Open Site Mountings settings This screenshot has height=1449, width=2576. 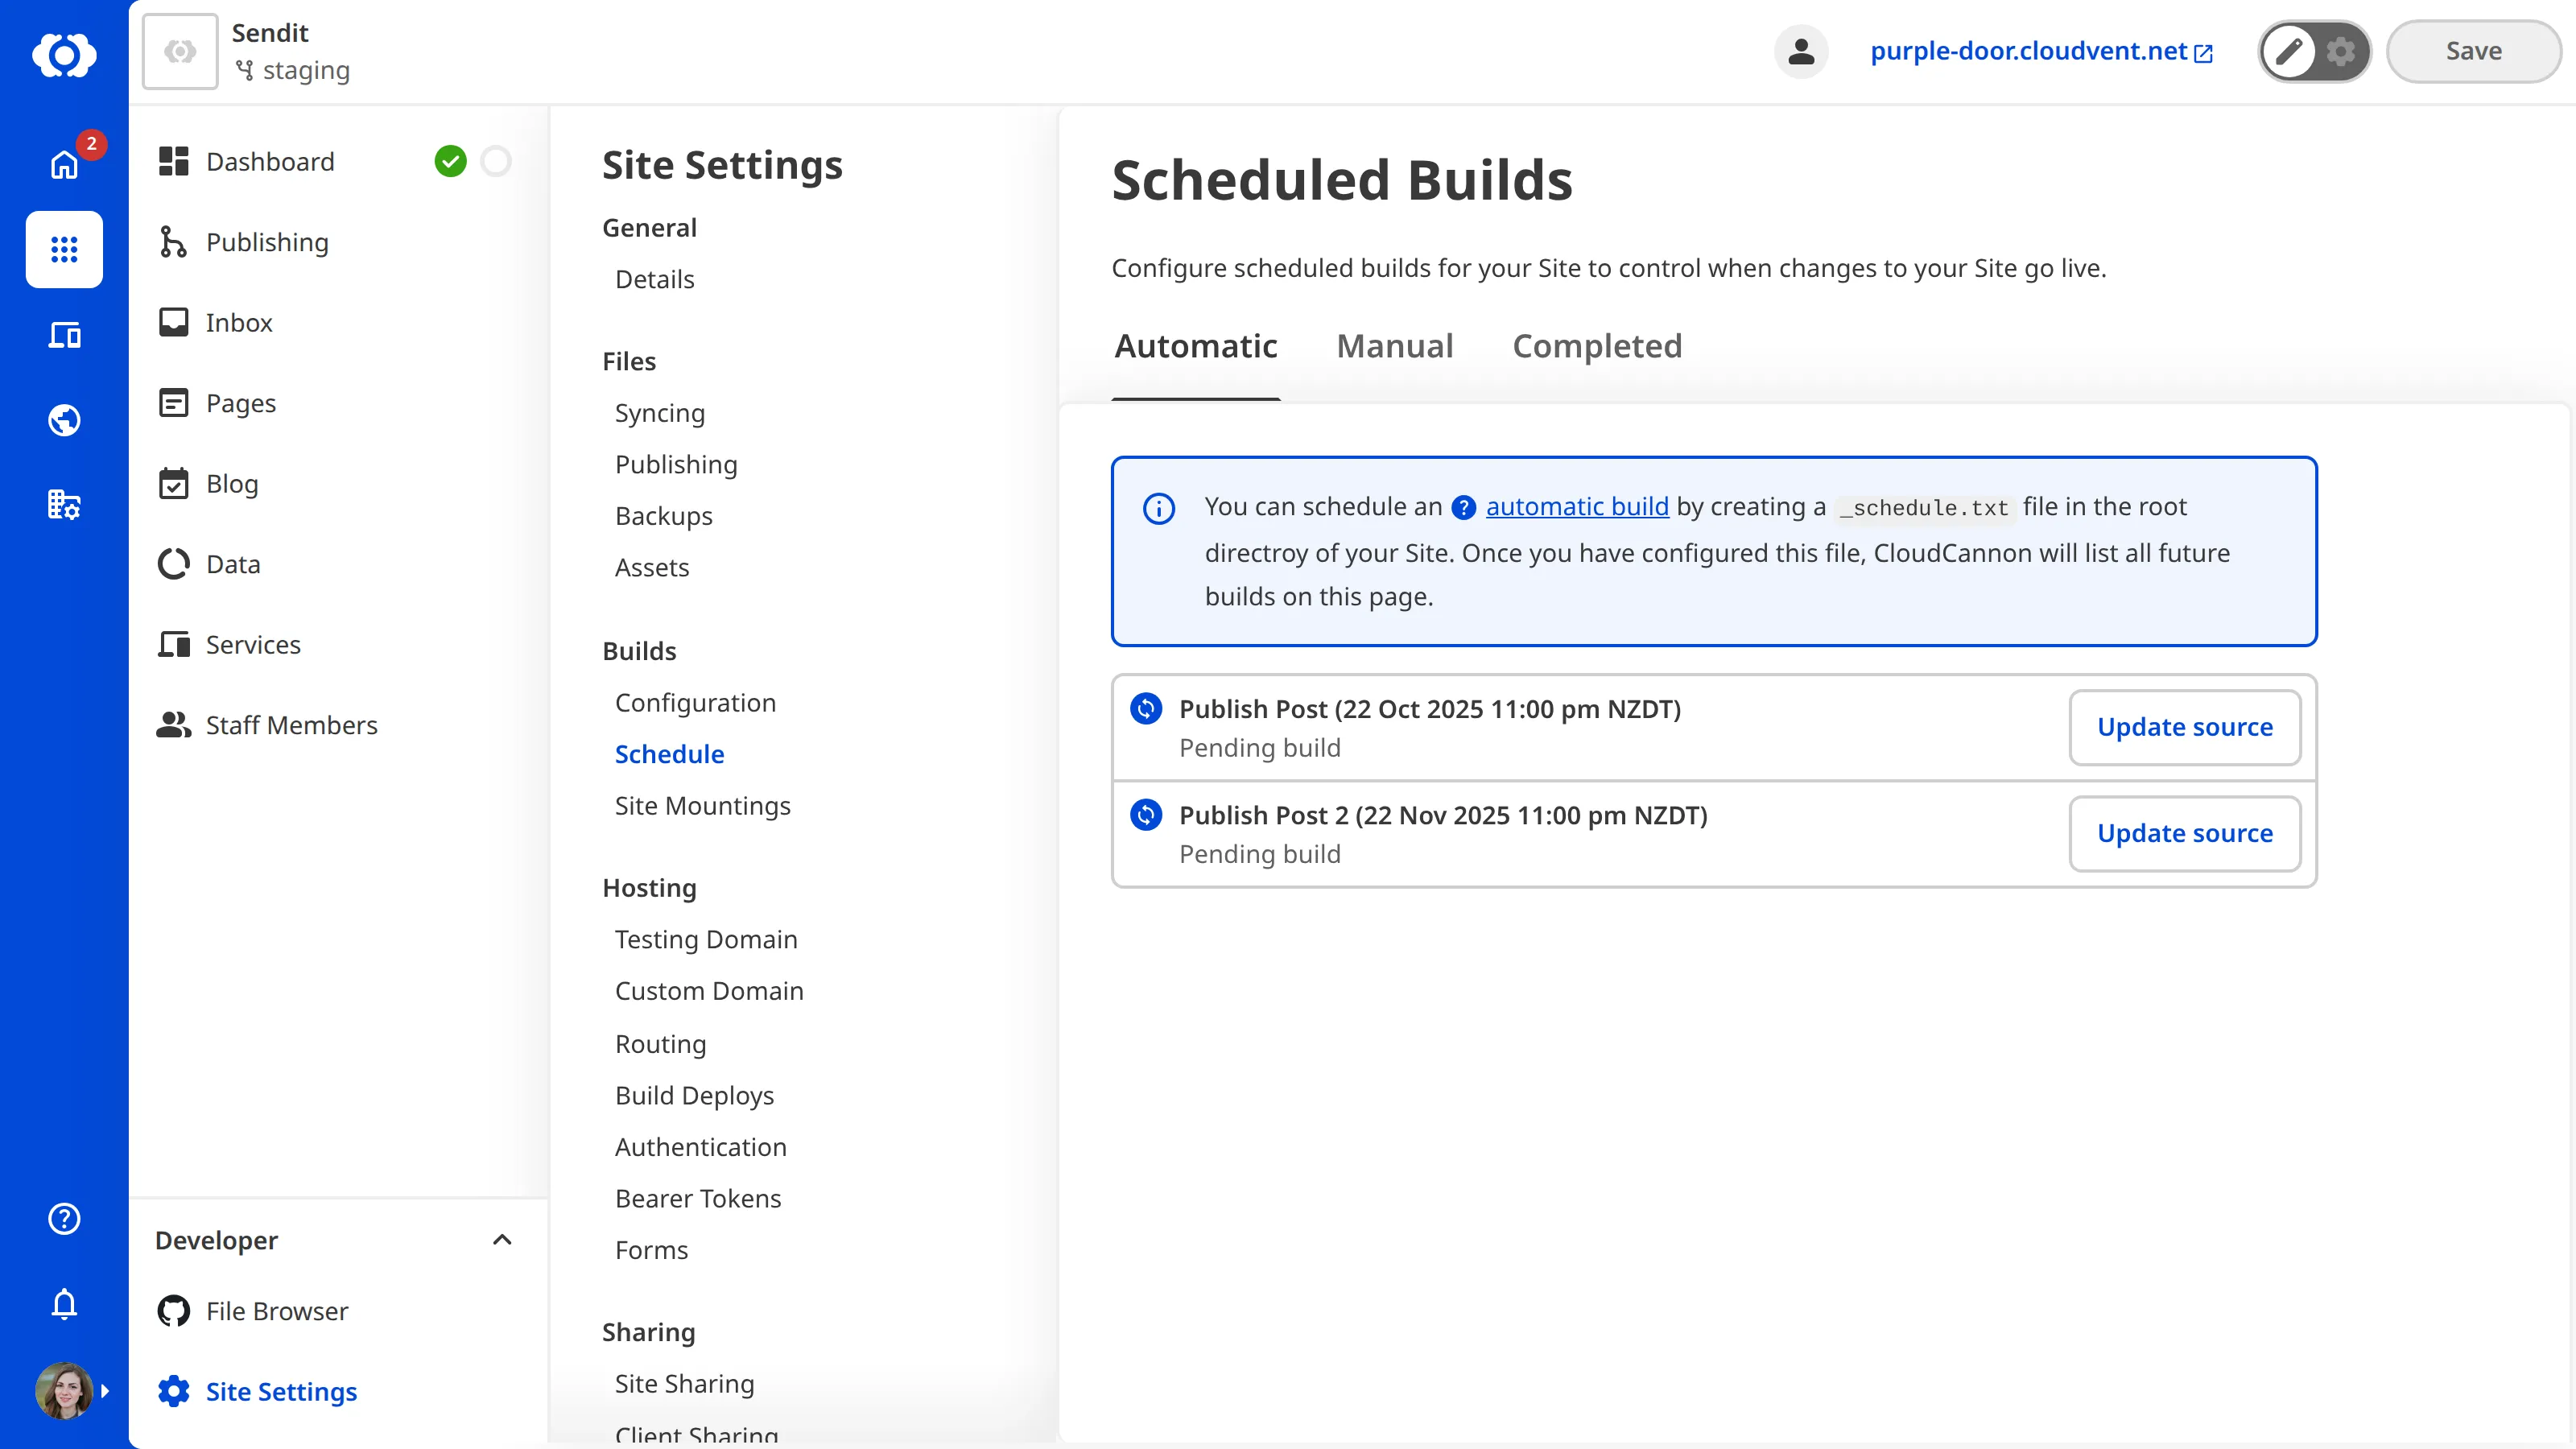pyautogui.click(x=702, y=806)
